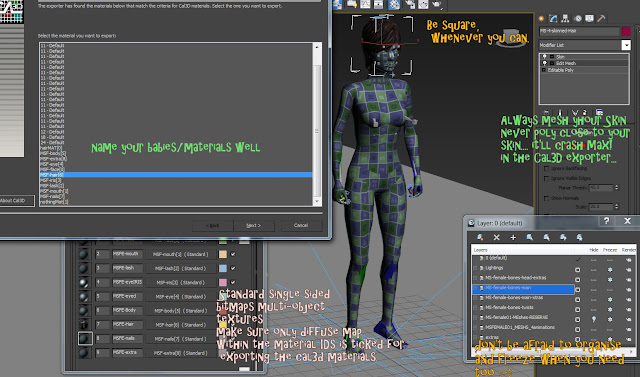
Task: Click the delete layer X icon
Action: tap(496, 237)
